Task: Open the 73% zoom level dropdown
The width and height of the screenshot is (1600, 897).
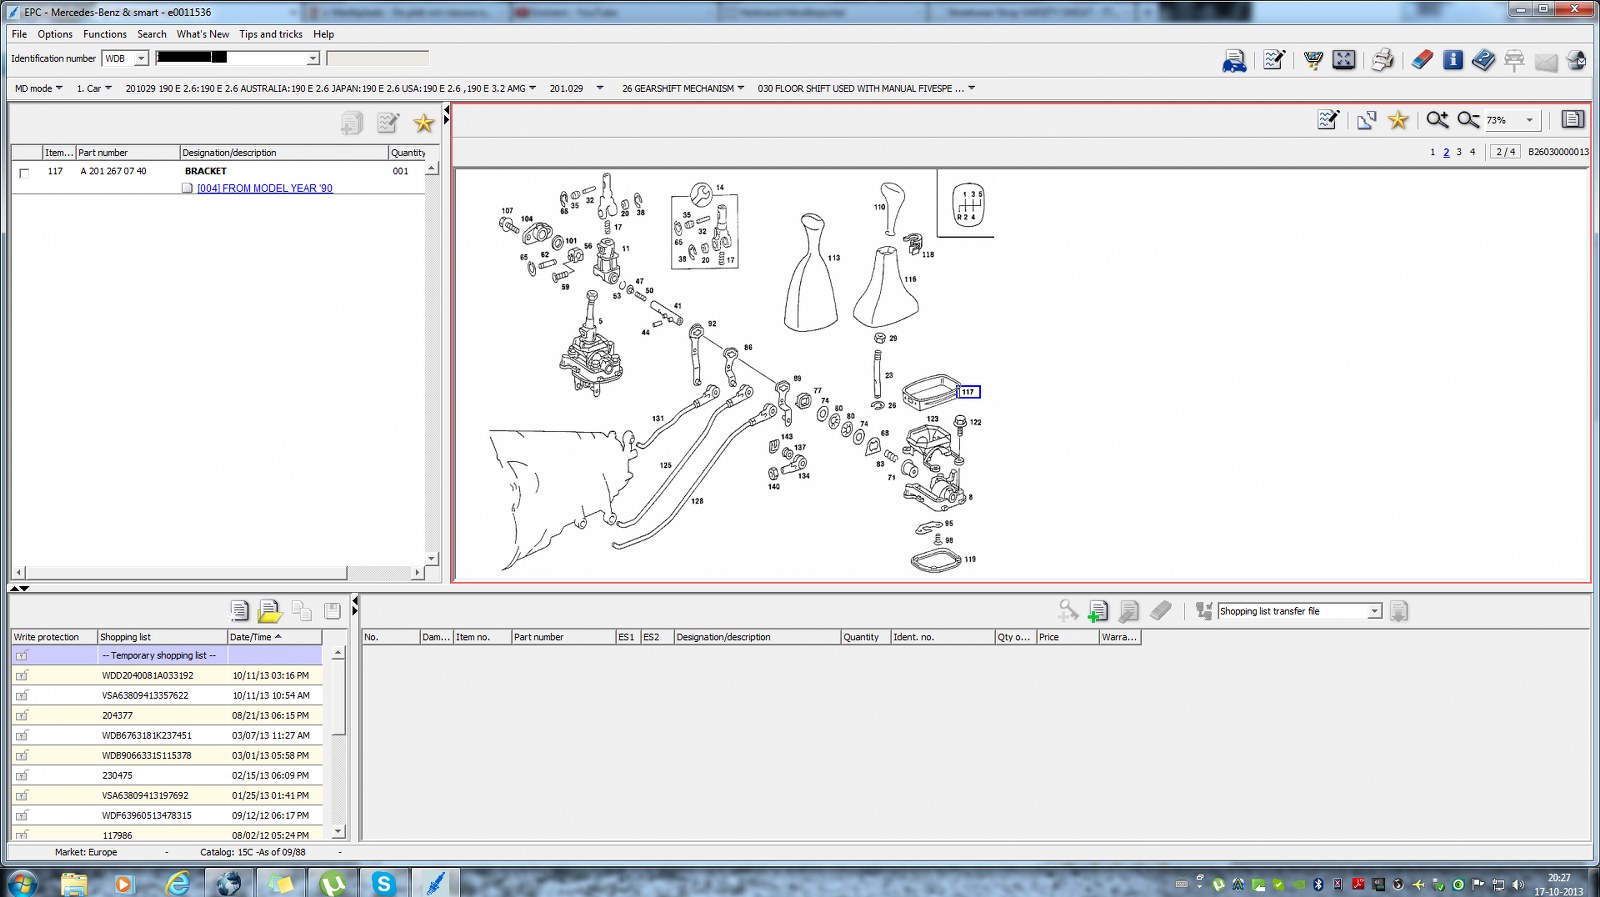Action: point(1529,120)
